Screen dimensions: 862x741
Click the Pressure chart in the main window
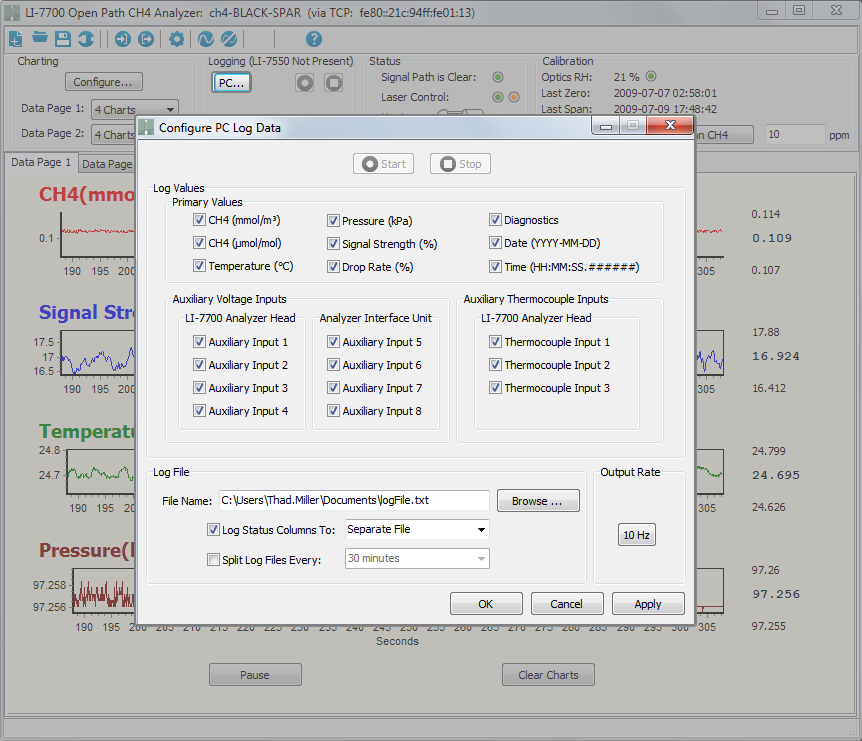(x=104, y=590)
